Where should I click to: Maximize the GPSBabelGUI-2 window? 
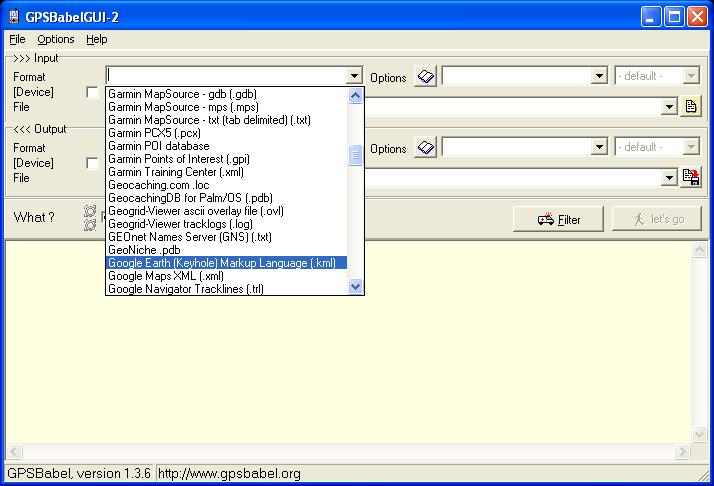click(674, 17)
